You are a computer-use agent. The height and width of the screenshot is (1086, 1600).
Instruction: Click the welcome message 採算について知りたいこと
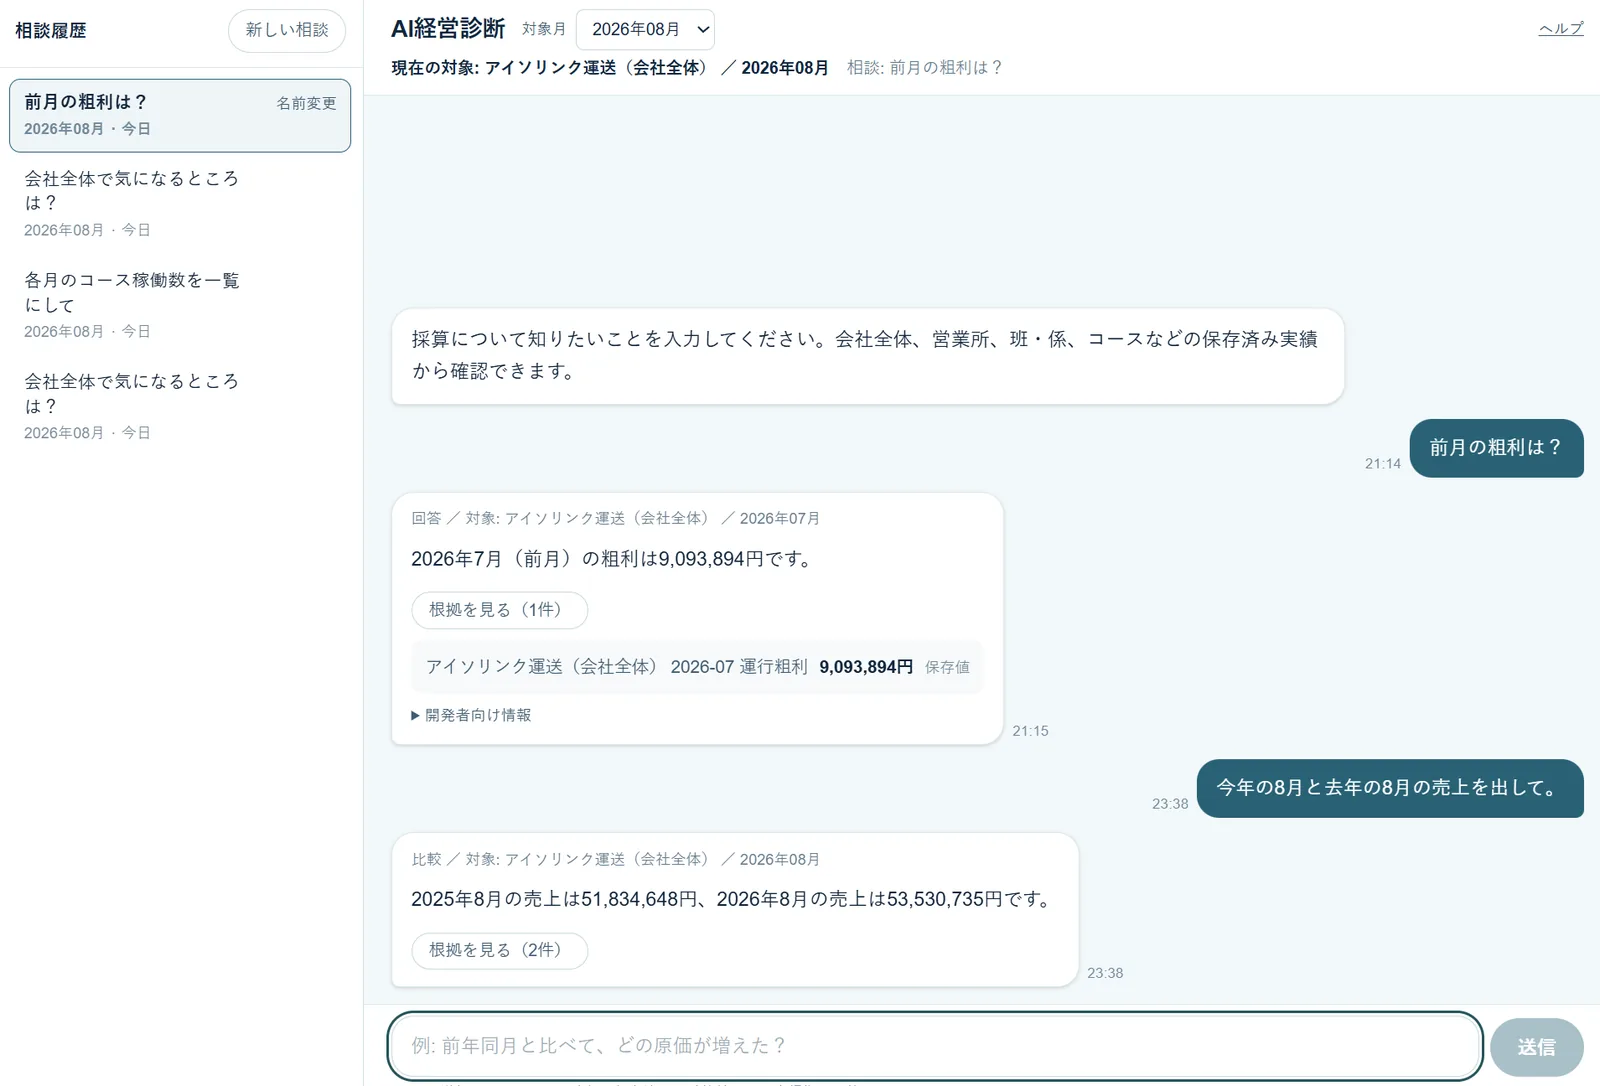point(867,356)
